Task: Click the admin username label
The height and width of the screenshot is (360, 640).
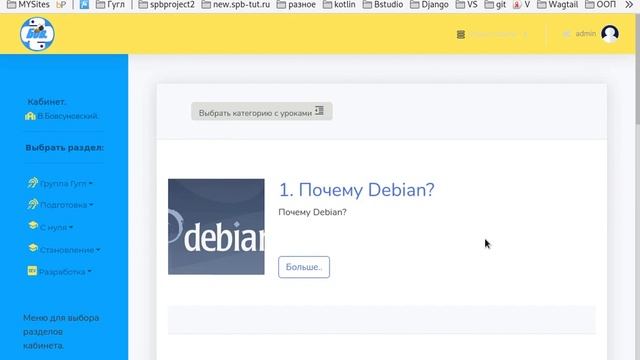Action: click(x=585, y=34)
